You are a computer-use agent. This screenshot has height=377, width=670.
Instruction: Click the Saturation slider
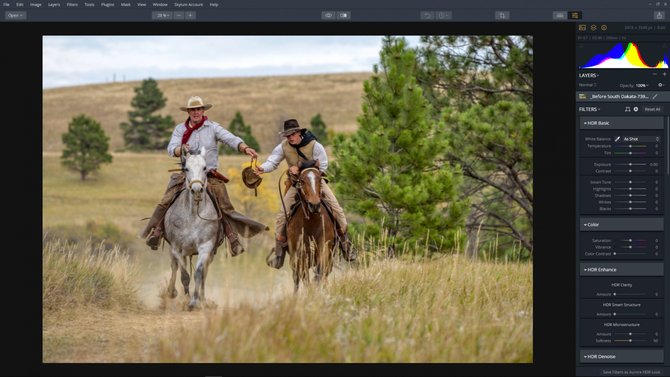pyautogui.click(x=631, y=241)
